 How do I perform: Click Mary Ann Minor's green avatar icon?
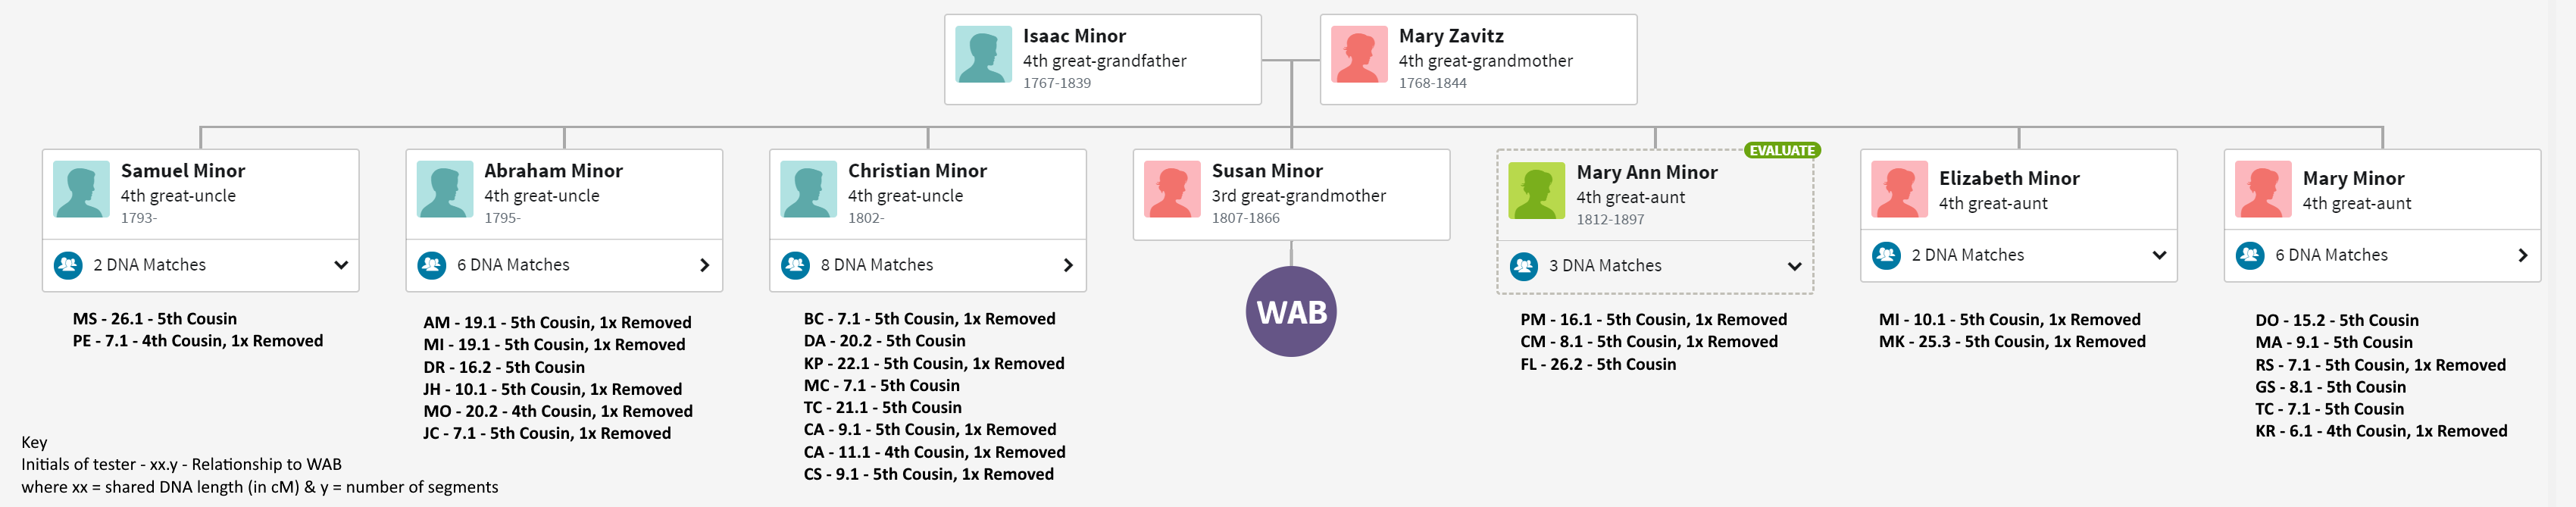[1537, 191]
